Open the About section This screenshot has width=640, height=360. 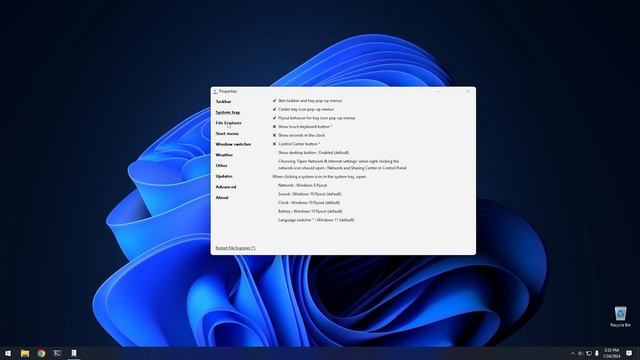[222, 198]
